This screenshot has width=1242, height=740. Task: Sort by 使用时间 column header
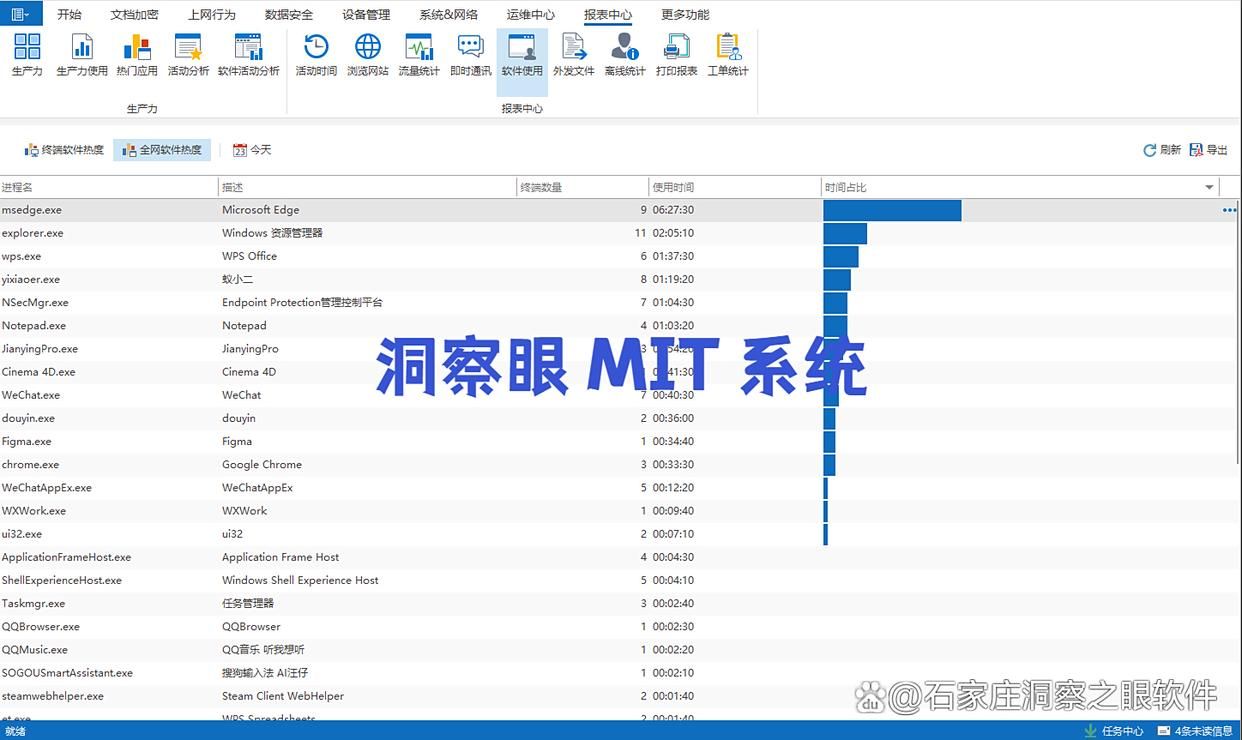tap(735, 187)
